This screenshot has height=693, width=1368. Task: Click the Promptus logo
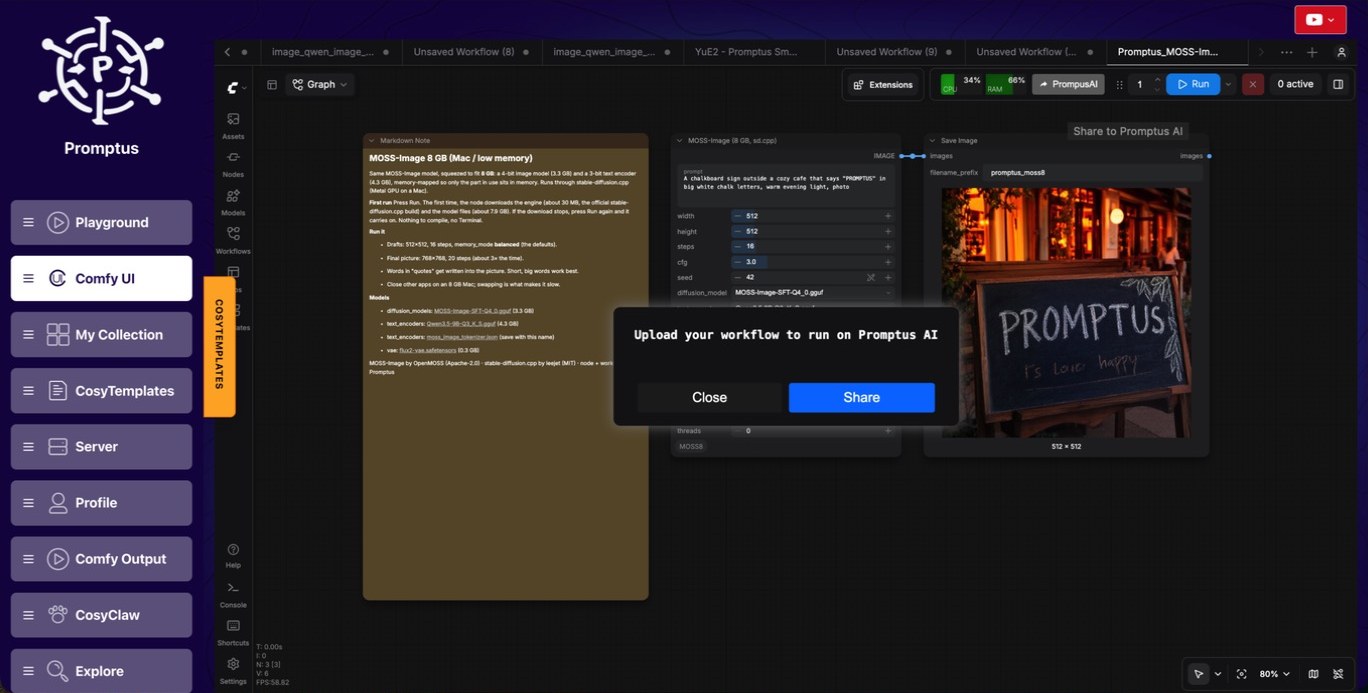point(101,70)
